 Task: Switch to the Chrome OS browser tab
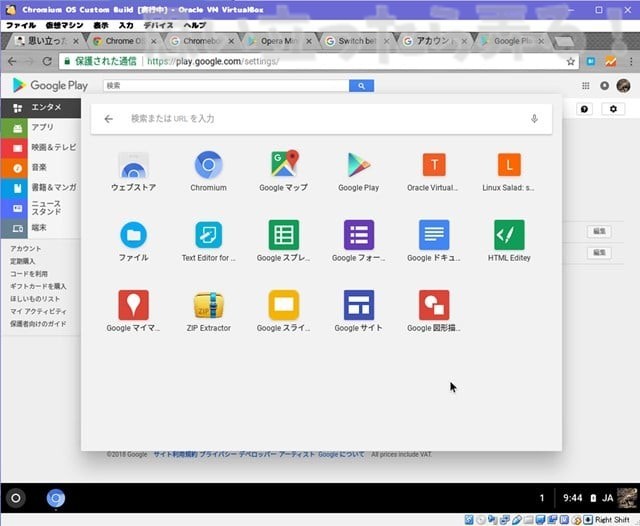[124, 41]
